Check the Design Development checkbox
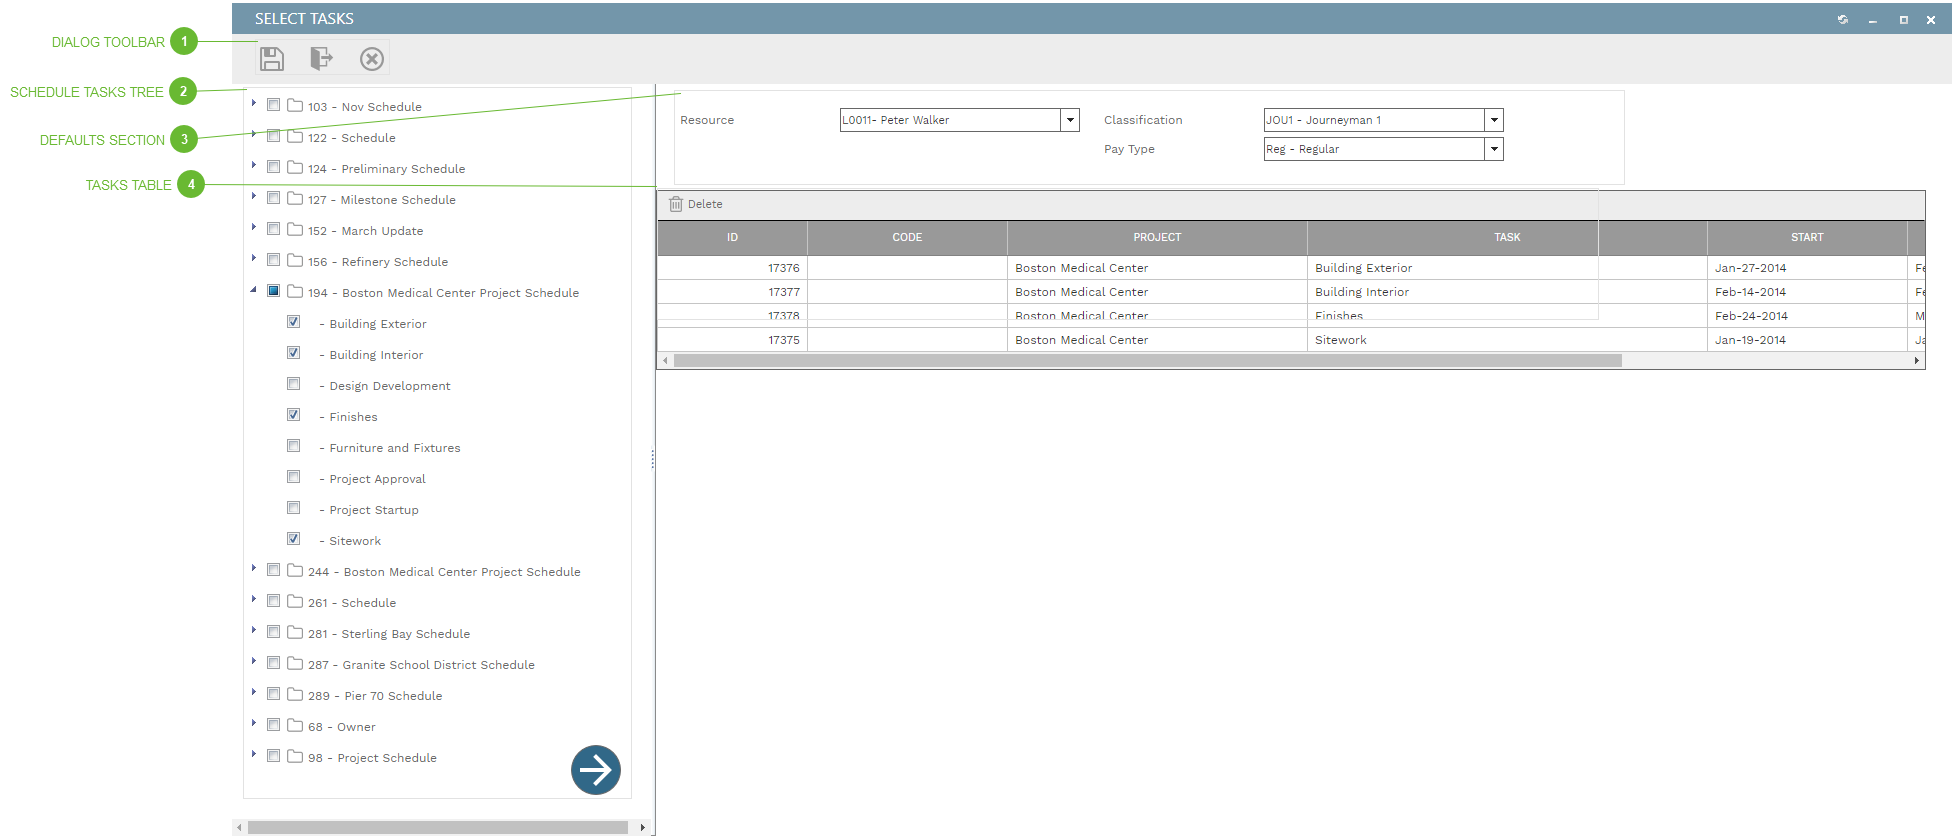The height and width of the screenshot is (839, 1955). tap(294, 384)
